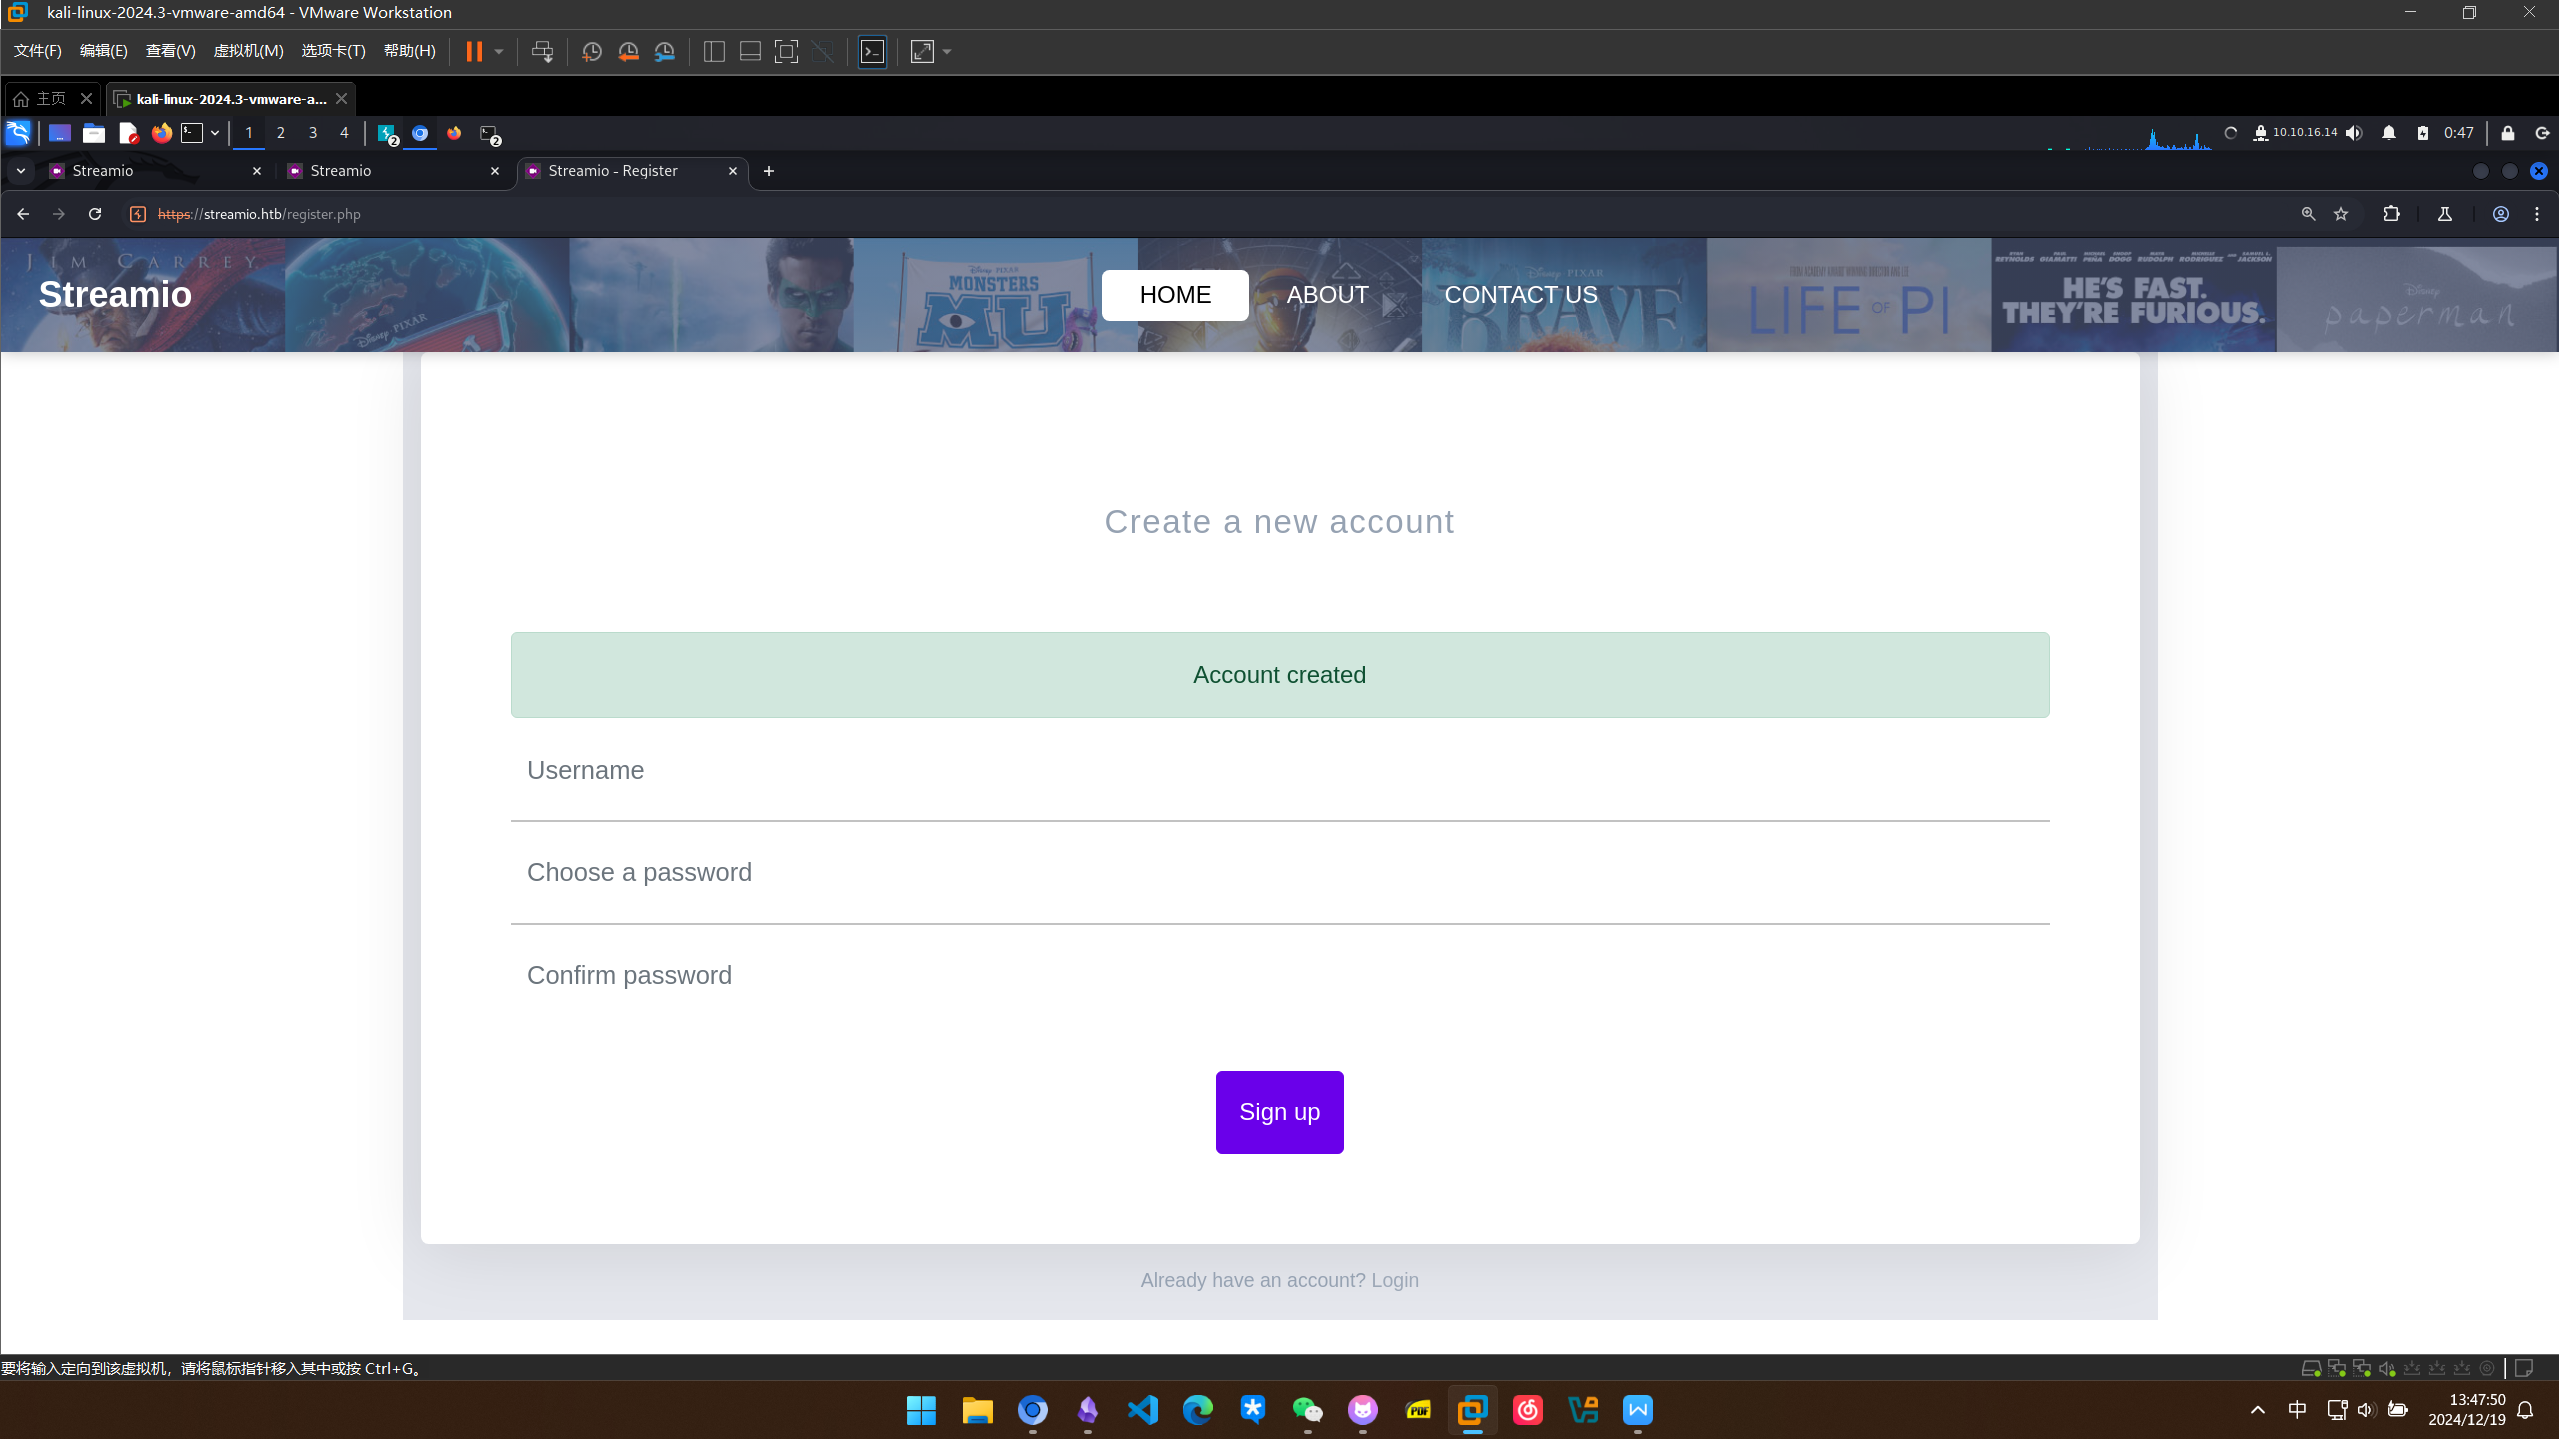The height and width of the screenshot is (1439, 2559).
Task: Follow the Already have an account Login link
Action: [1394, 1280]
